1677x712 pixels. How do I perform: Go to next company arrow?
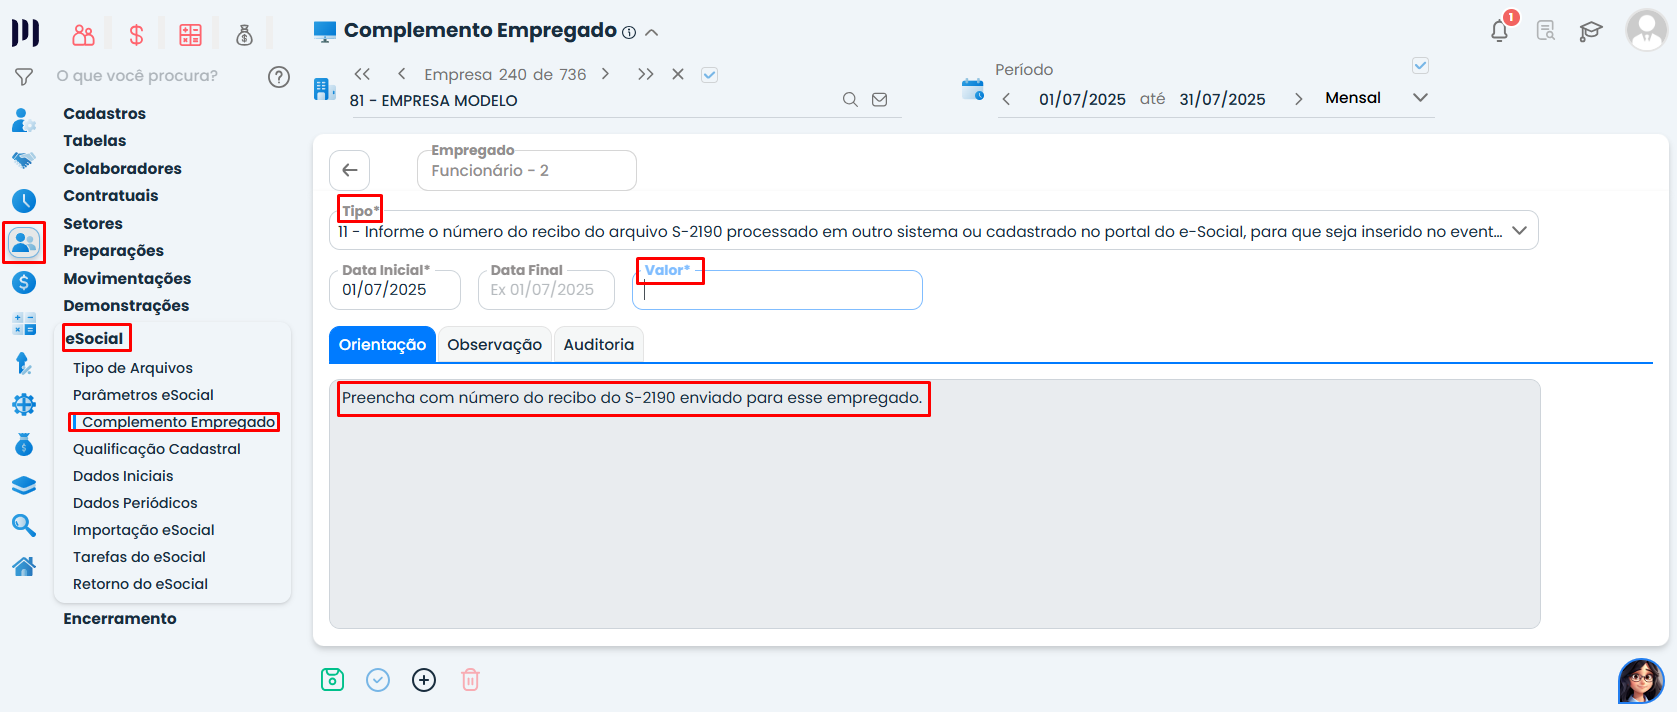pyautogui.click(x=605, y=74)
